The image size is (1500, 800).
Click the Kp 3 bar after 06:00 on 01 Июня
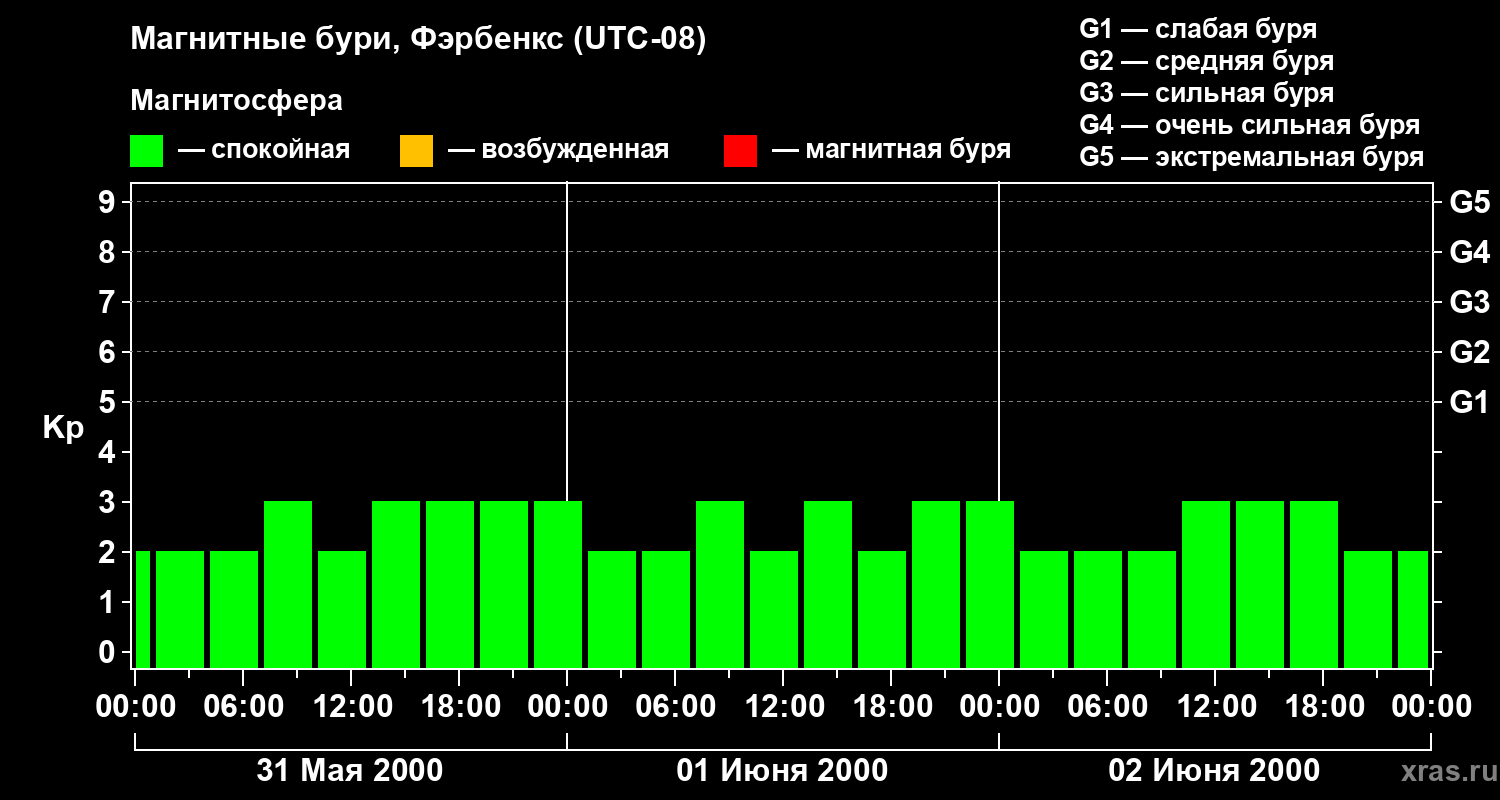click(720, 584)
